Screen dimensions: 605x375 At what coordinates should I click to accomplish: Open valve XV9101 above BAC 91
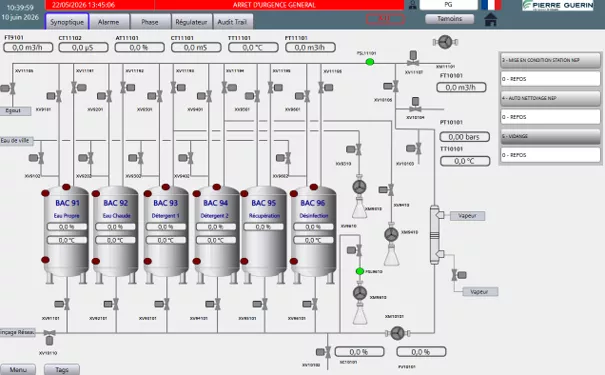click(54, 96)
